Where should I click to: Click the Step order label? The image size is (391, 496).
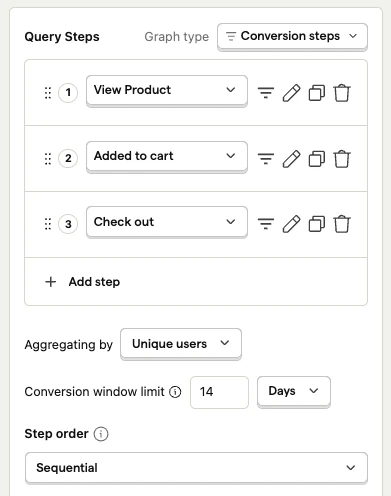tap(56, 434)
